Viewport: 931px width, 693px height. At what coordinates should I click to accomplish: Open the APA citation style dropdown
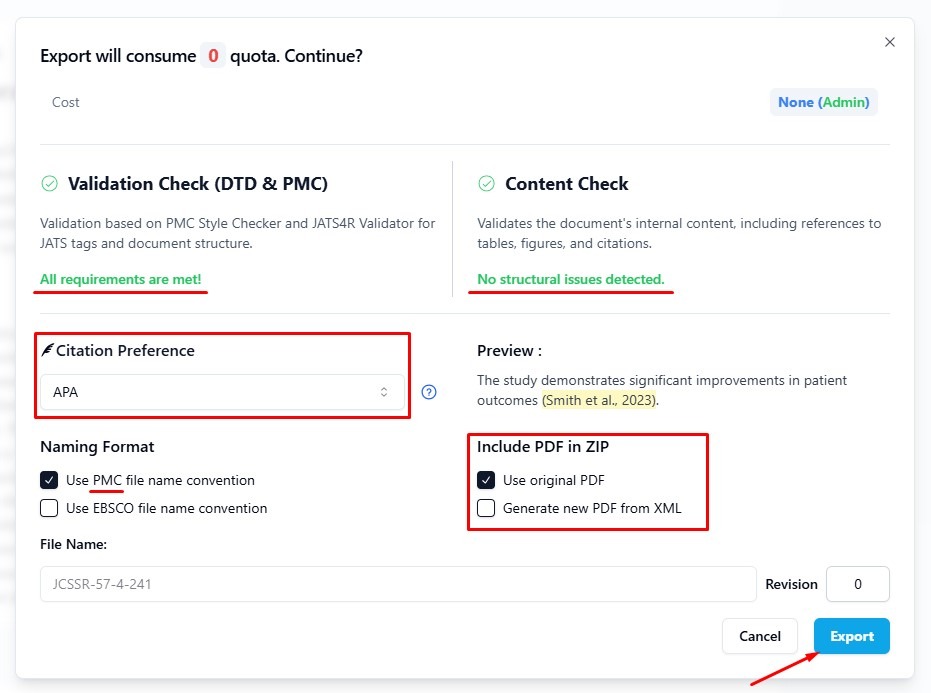pyautogui.click(x=222, y=392)
